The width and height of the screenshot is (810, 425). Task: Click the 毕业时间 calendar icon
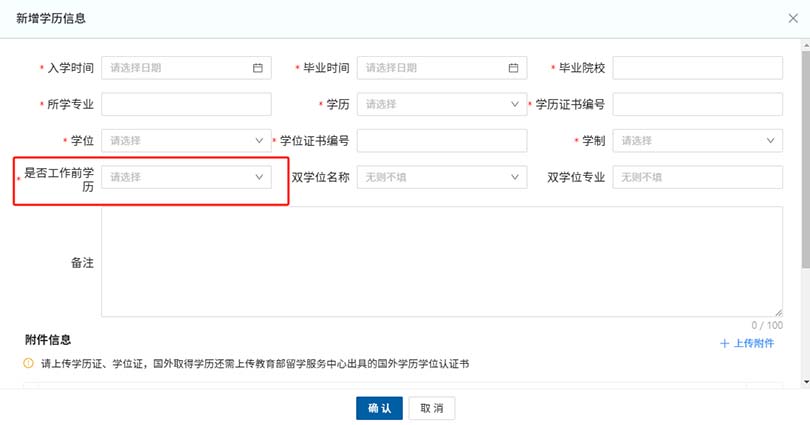tap(513, 68)
